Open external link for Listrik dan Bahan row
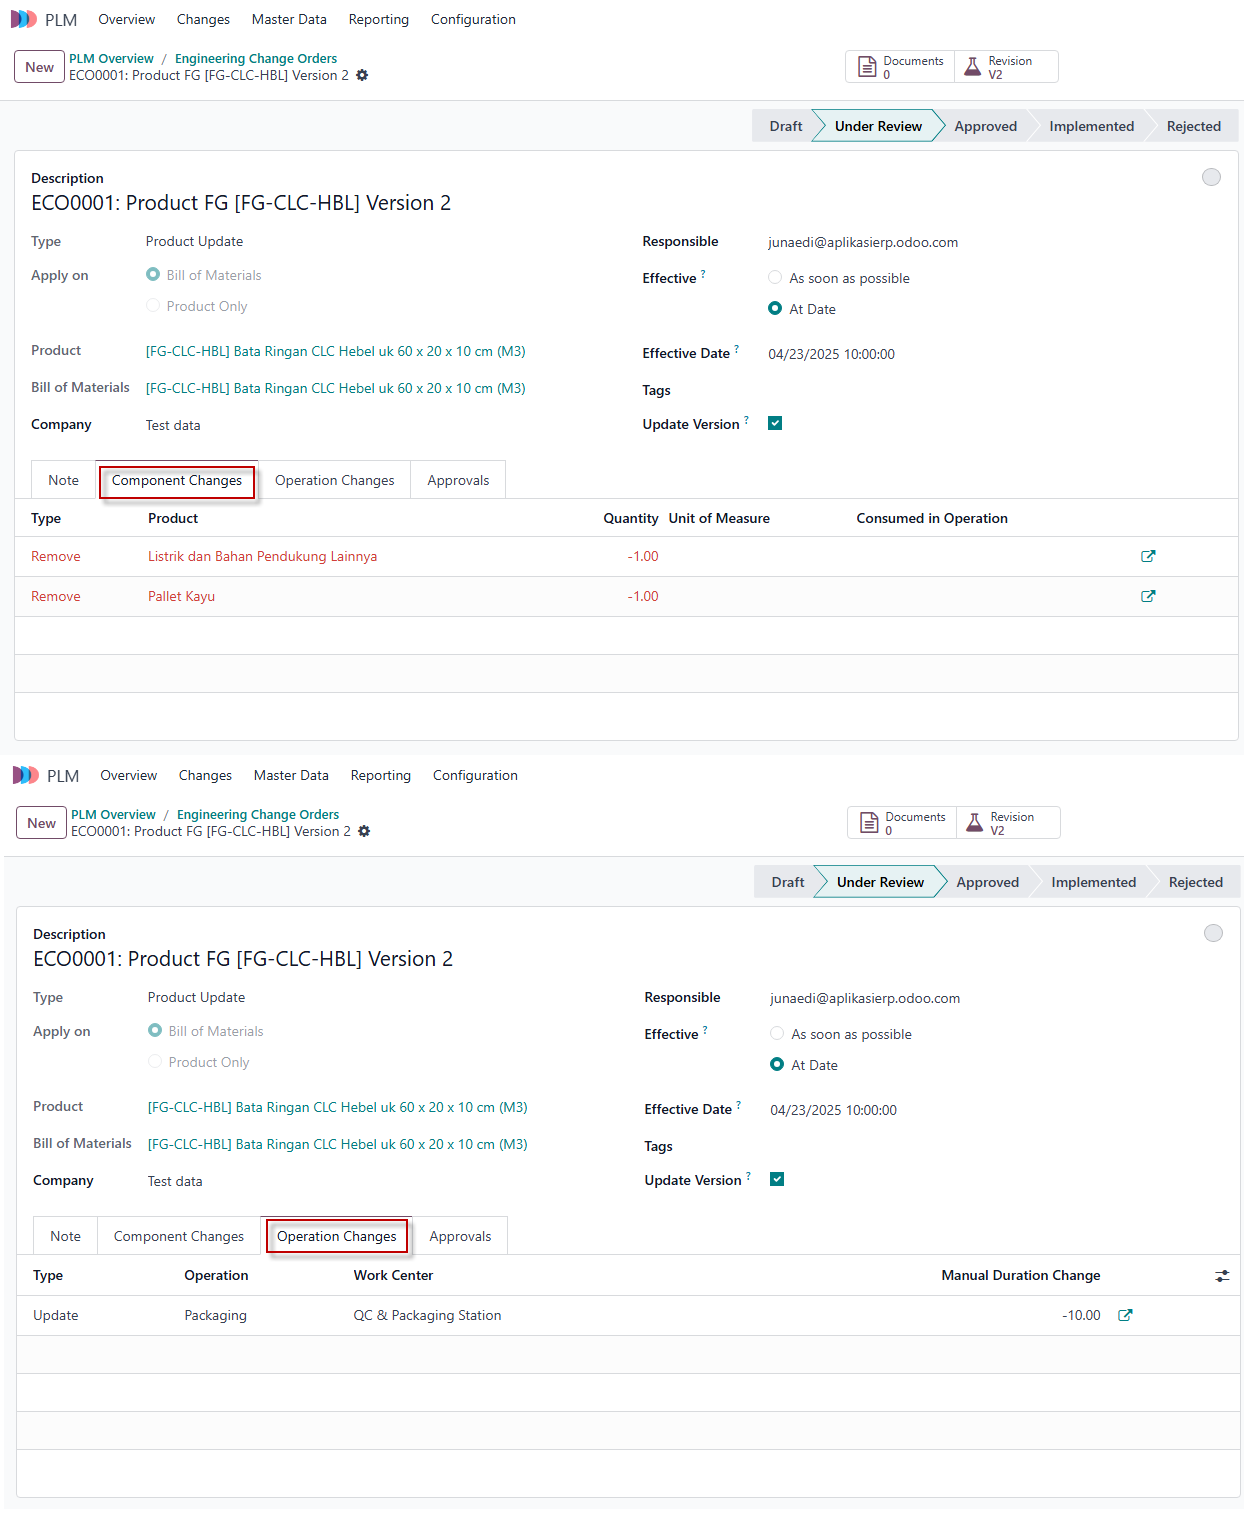The width and height of the screenshot is (1244, 1520). click(x=1148, y=556)
